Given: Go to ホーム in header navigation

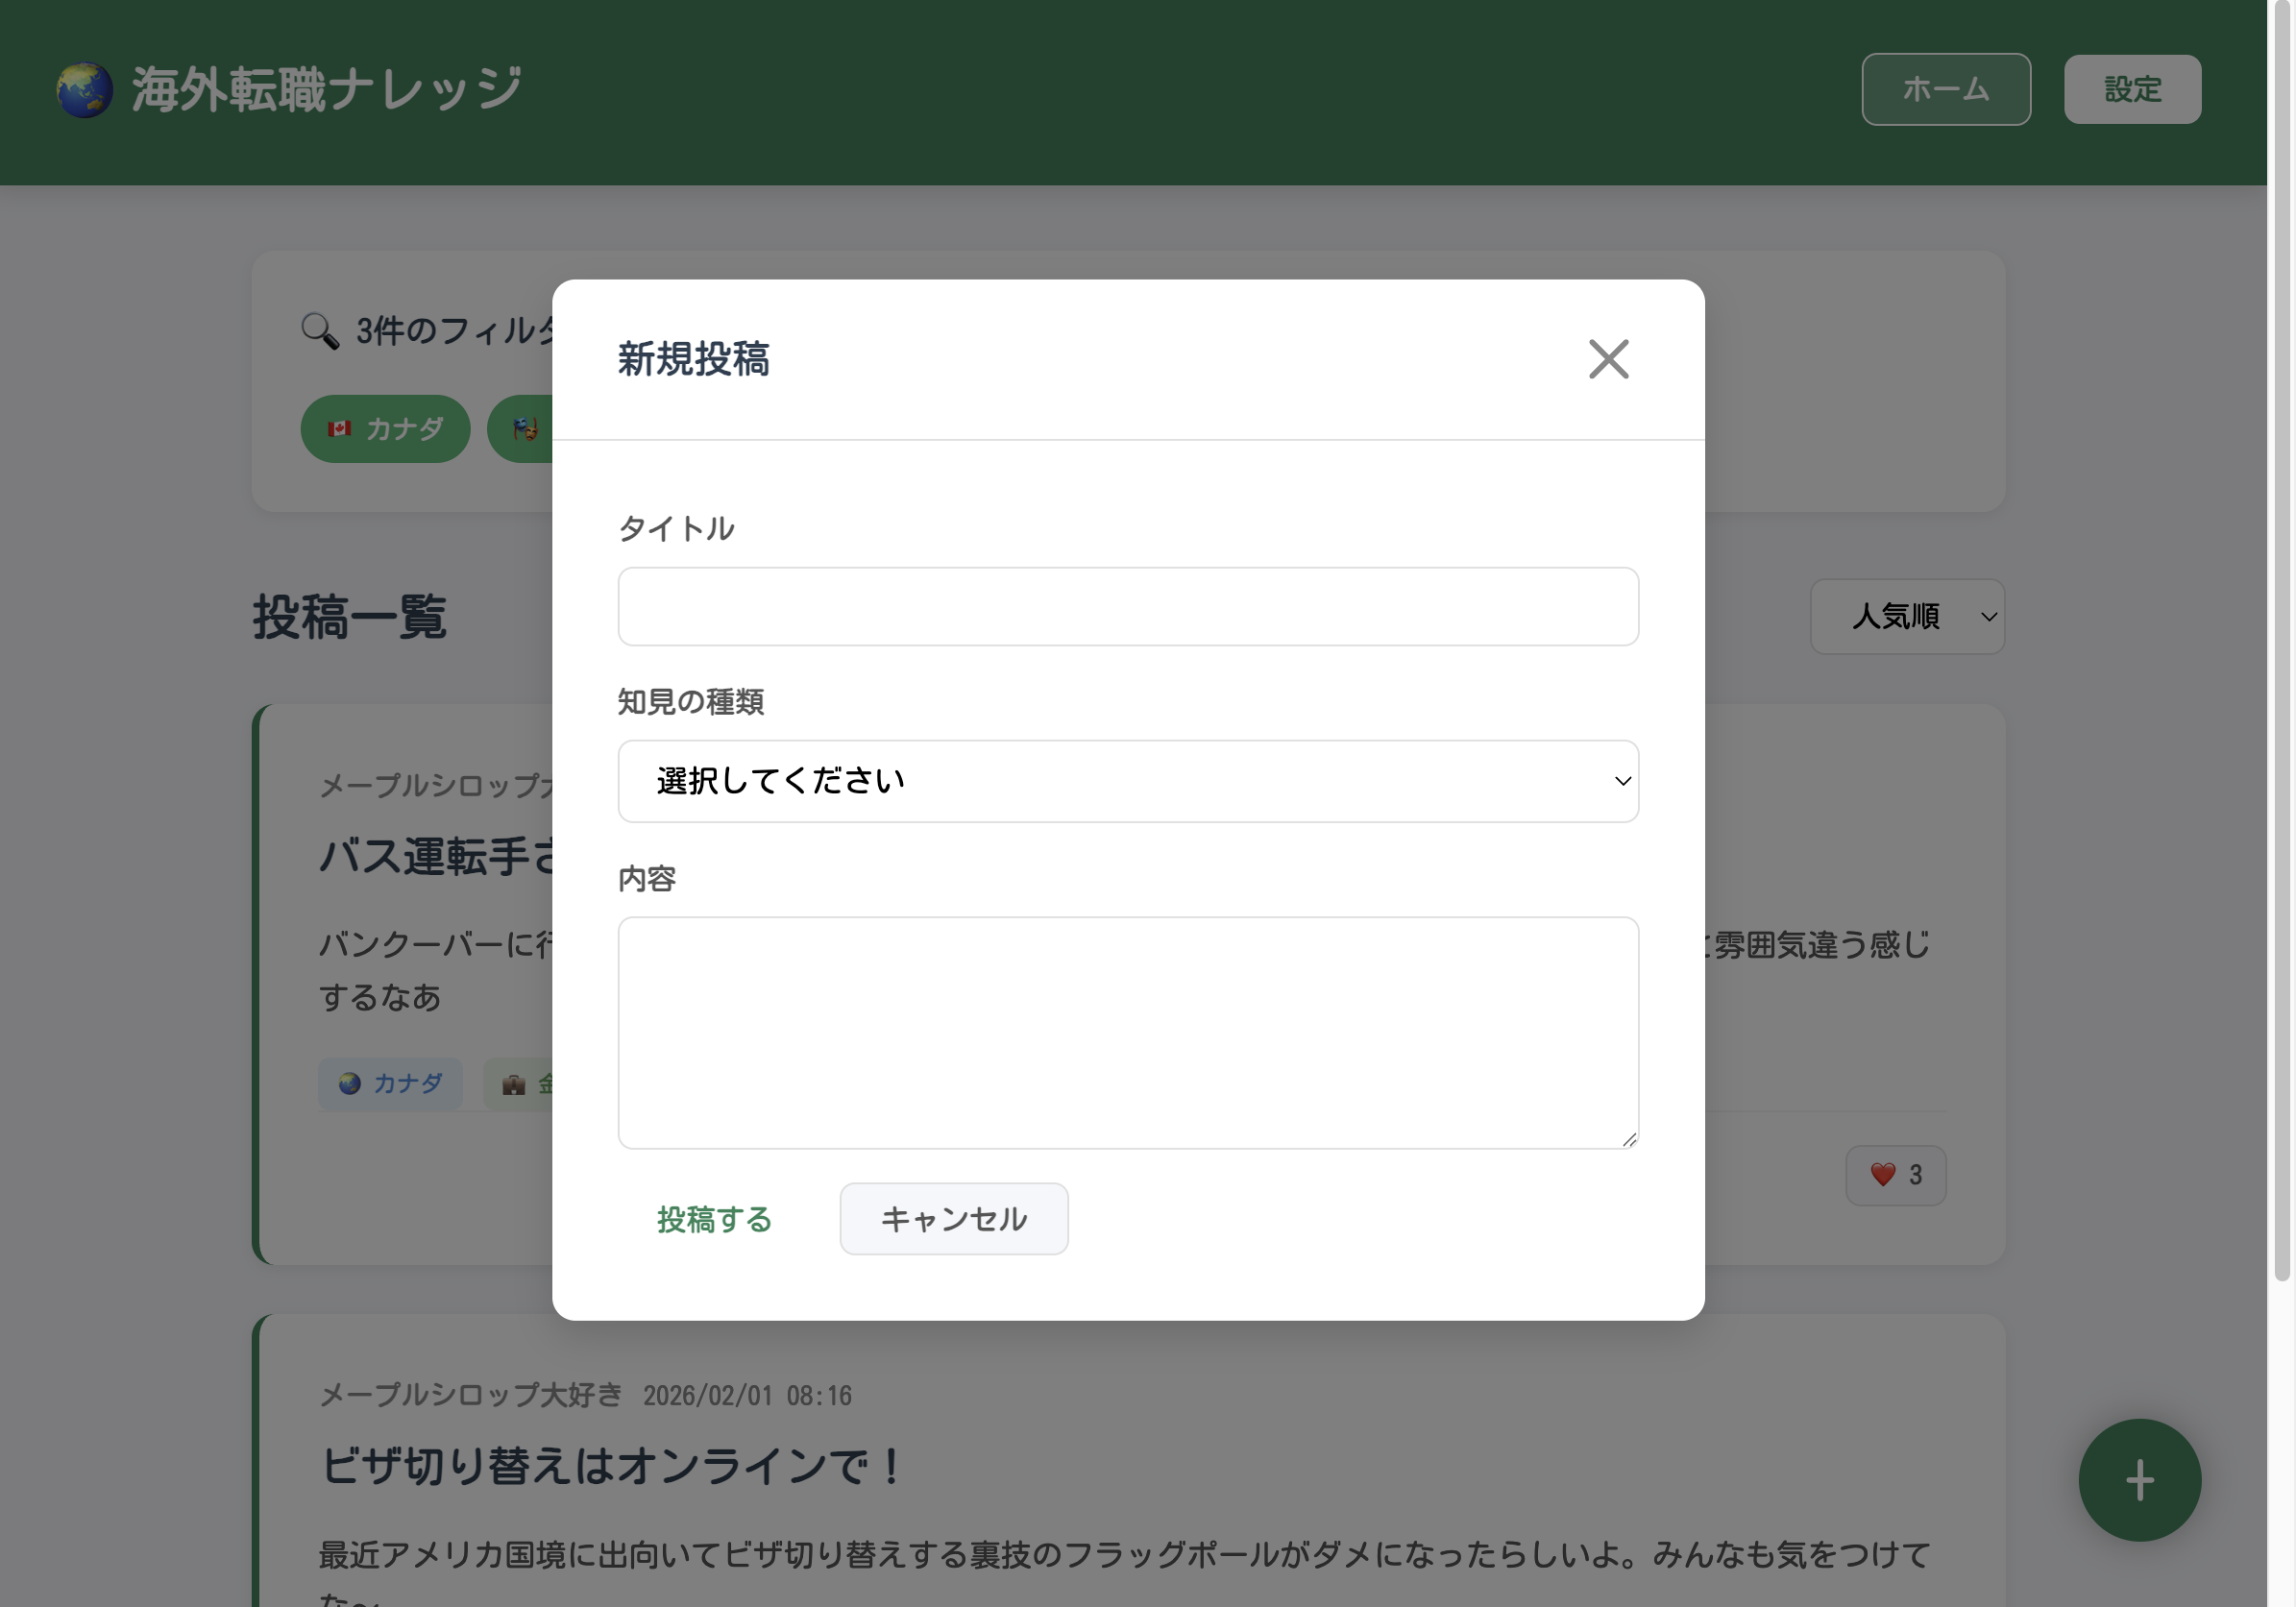Looking at the screenshot, I should point(1945,90).
